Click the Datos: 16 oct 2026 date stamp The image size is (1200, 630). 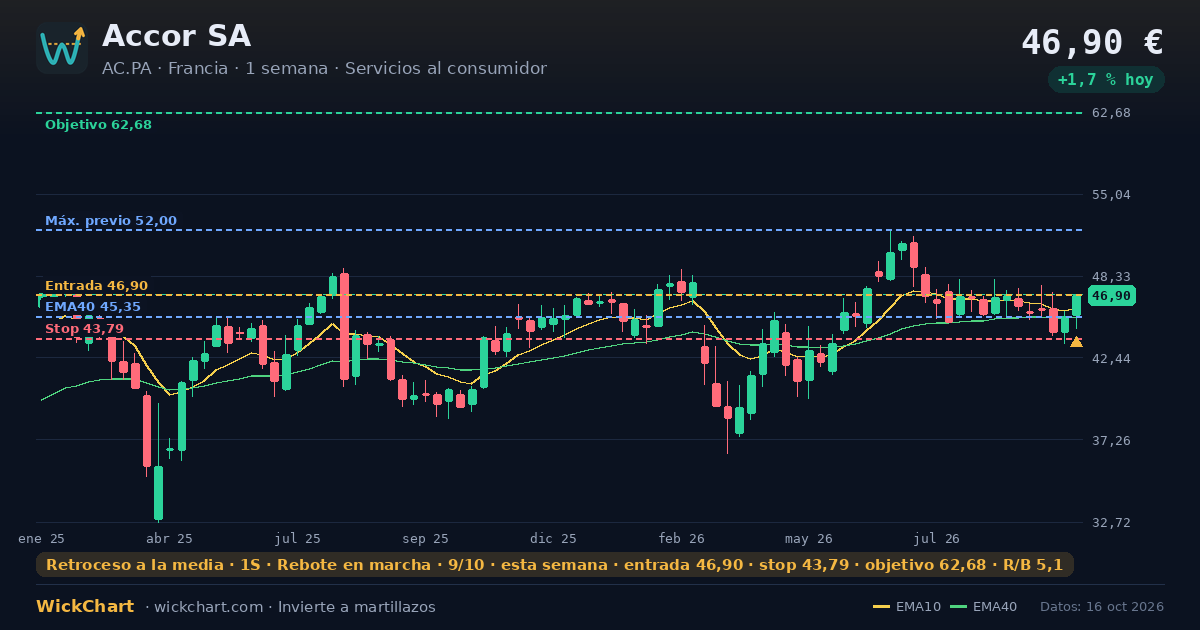[x=1102, y=607]
